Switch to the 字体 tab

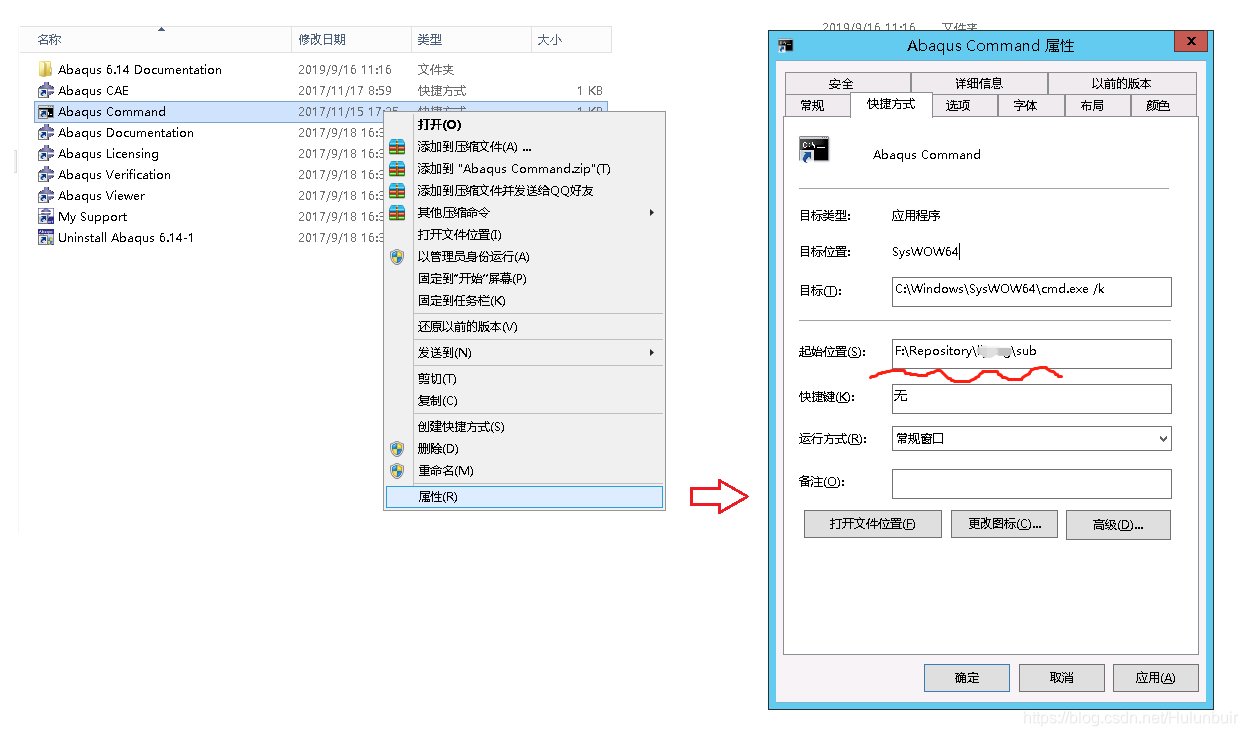click(1032, 105)
